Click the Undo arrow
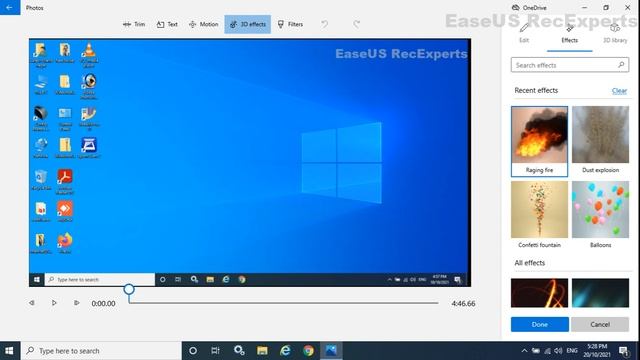Image resolution: width=640 pixels, height=360 pixels. [x=324, y=24]
